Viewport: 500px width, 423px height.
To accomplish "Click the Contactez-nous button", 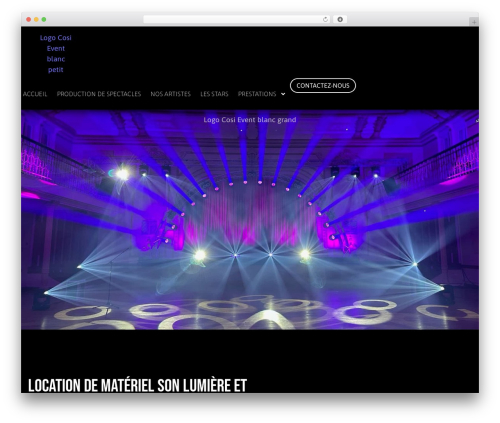I will click(x=323, y=86).
